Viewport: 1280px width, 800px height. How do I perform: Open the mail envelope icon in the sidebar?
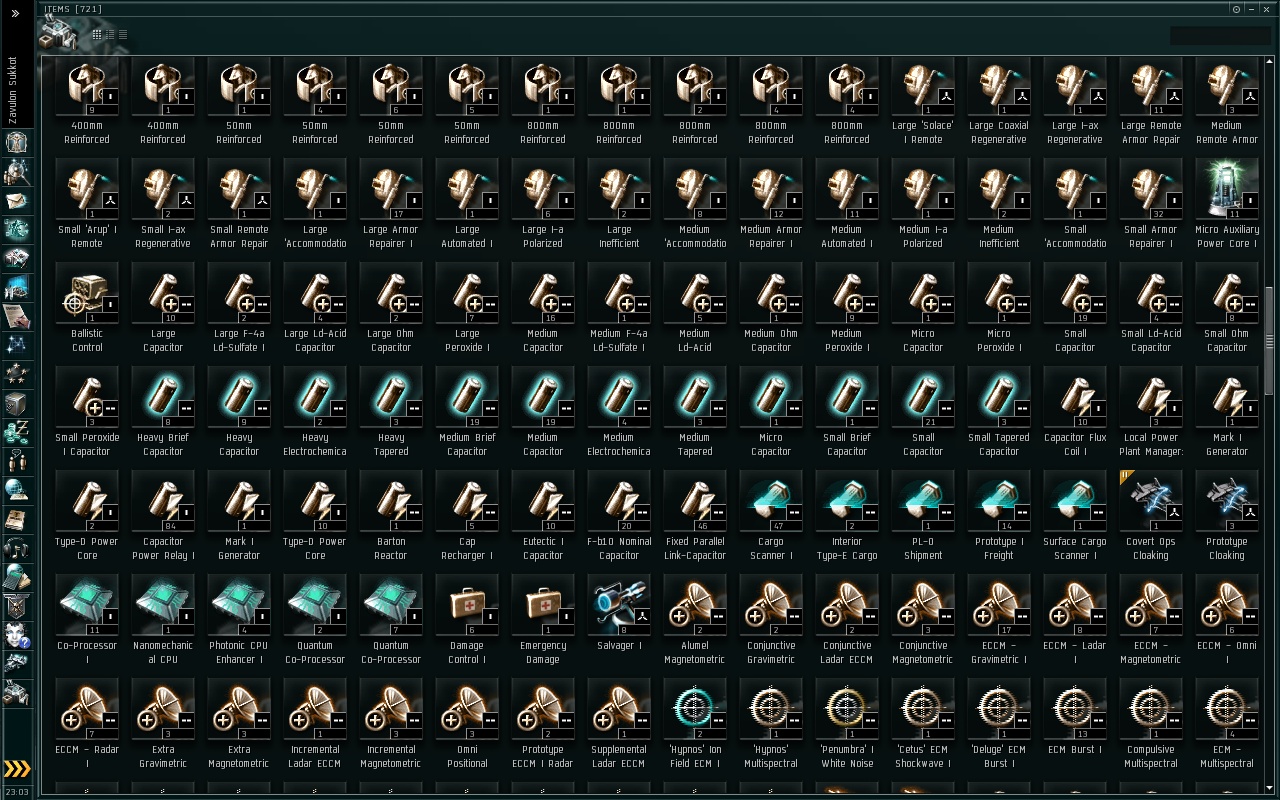[x=16, y=201]
